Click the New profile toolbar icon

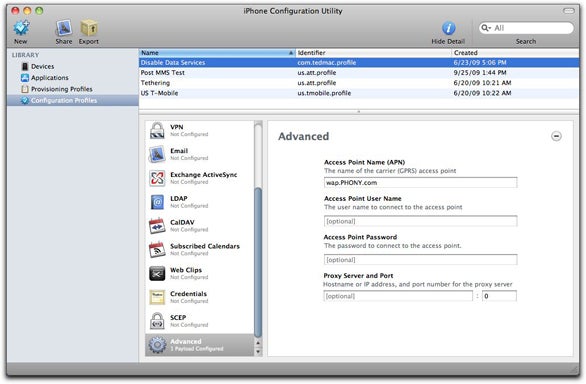point(21,28)
